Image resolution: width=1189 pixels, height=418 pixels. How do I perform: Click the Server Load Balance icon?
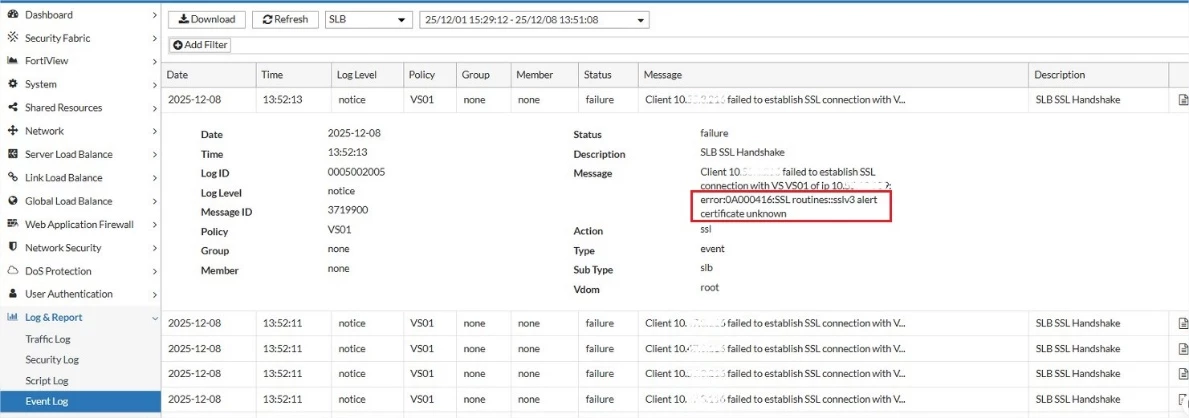click(x=12, y=154)
